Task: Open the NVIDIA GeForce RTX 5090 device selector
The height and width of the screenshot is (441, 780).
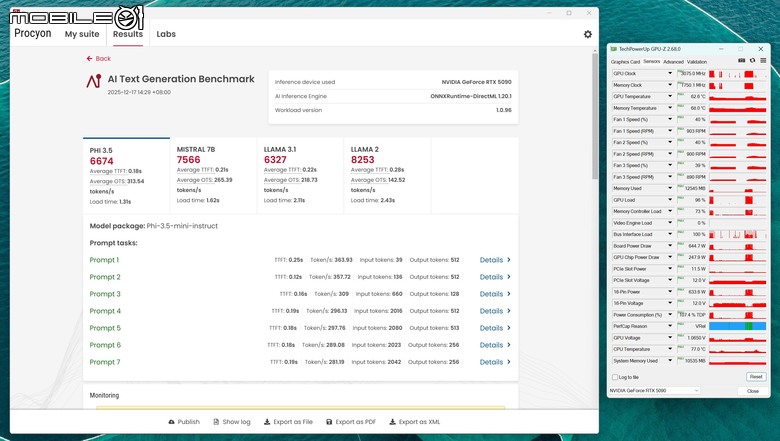Action: [655, 391]
